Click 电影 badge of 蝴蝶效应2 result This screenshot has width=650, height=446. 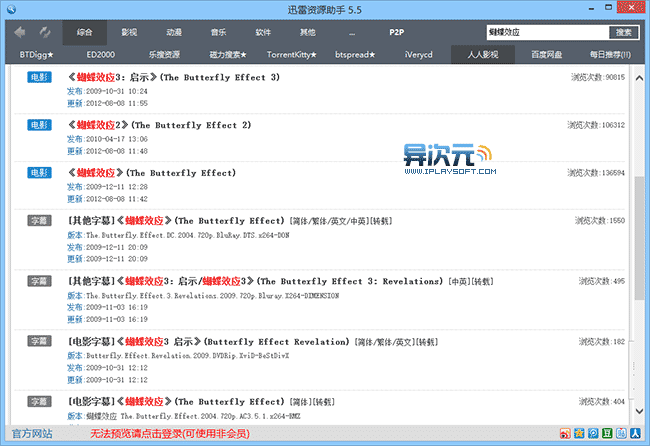point(39,125)
